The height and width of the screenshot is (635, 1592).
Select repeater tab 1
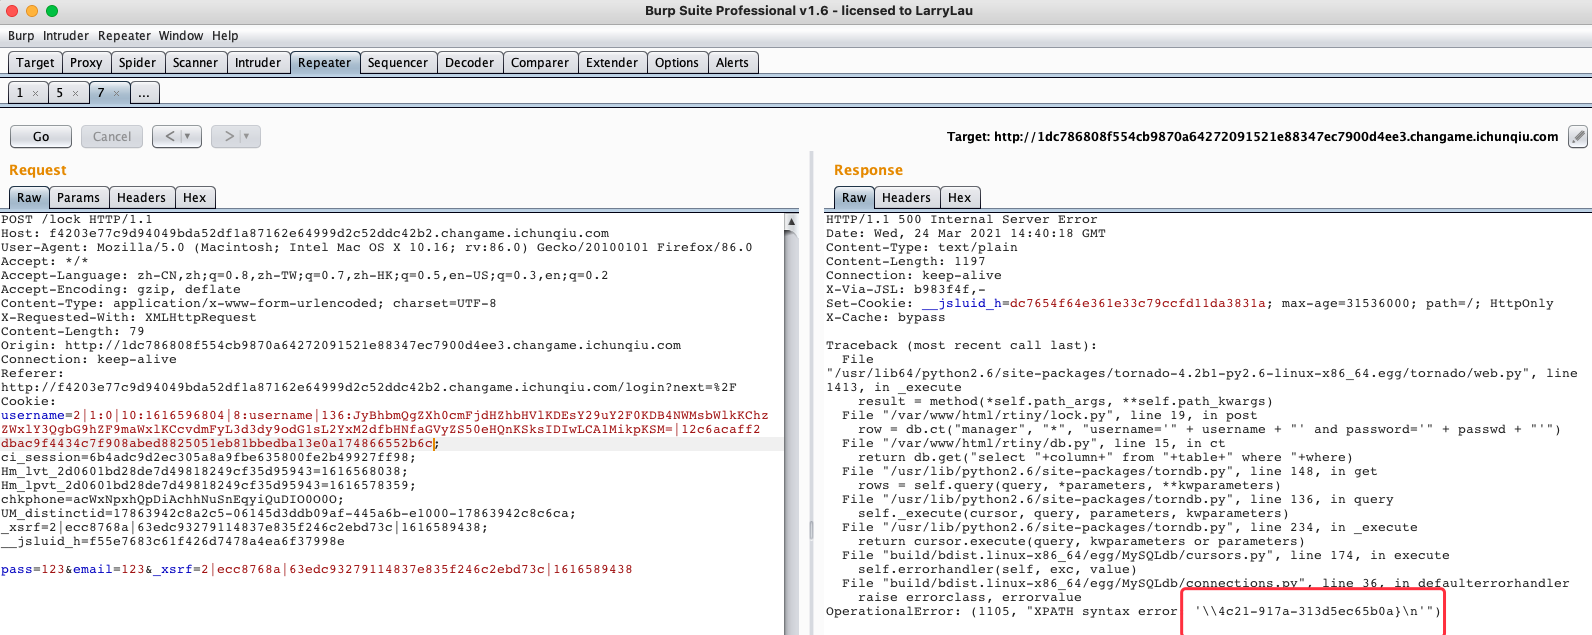point(19,93)
